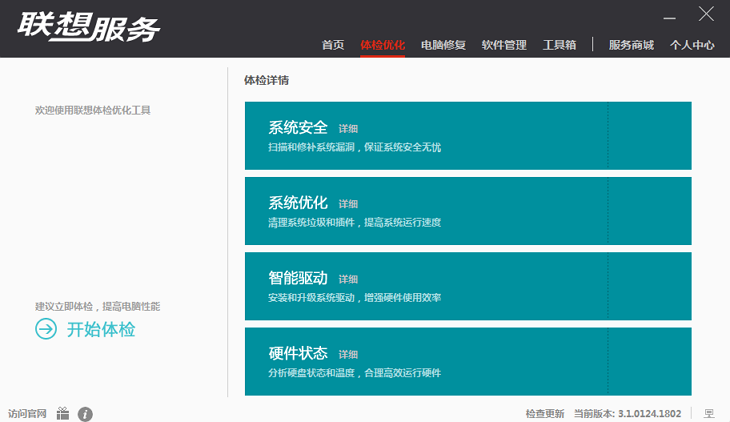730x422 pixels.
Task: Click the 联想服务 logo
Action: tap(88, 27)
